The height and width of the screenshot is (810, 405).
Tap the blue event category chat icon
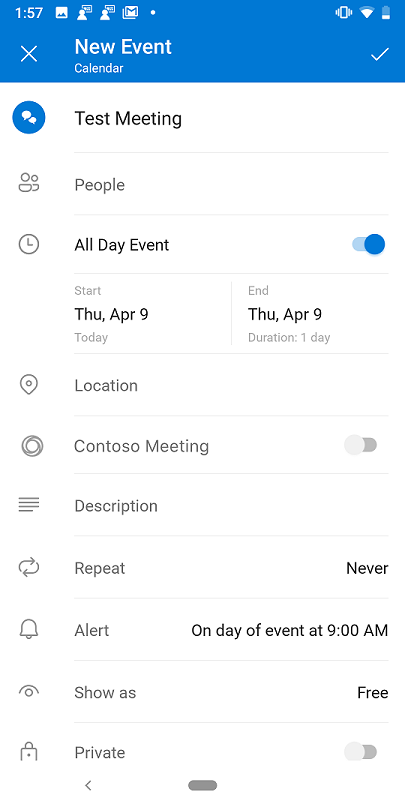[29, 118]
